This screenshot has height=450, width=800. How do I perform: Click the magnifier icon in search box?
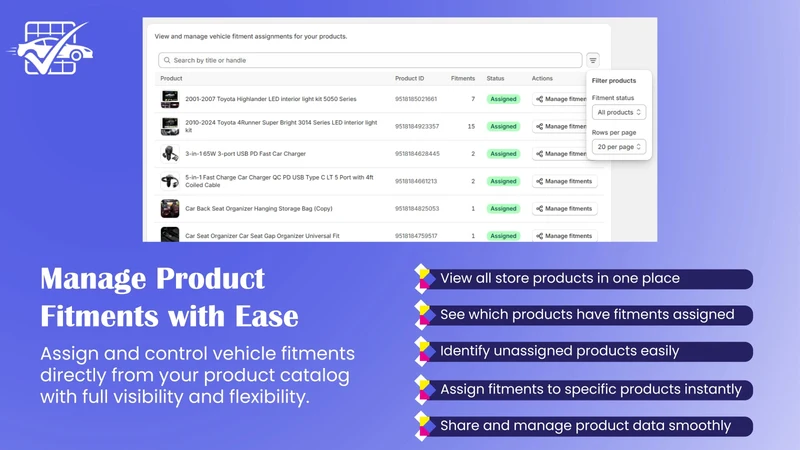[x=167, y=60]
